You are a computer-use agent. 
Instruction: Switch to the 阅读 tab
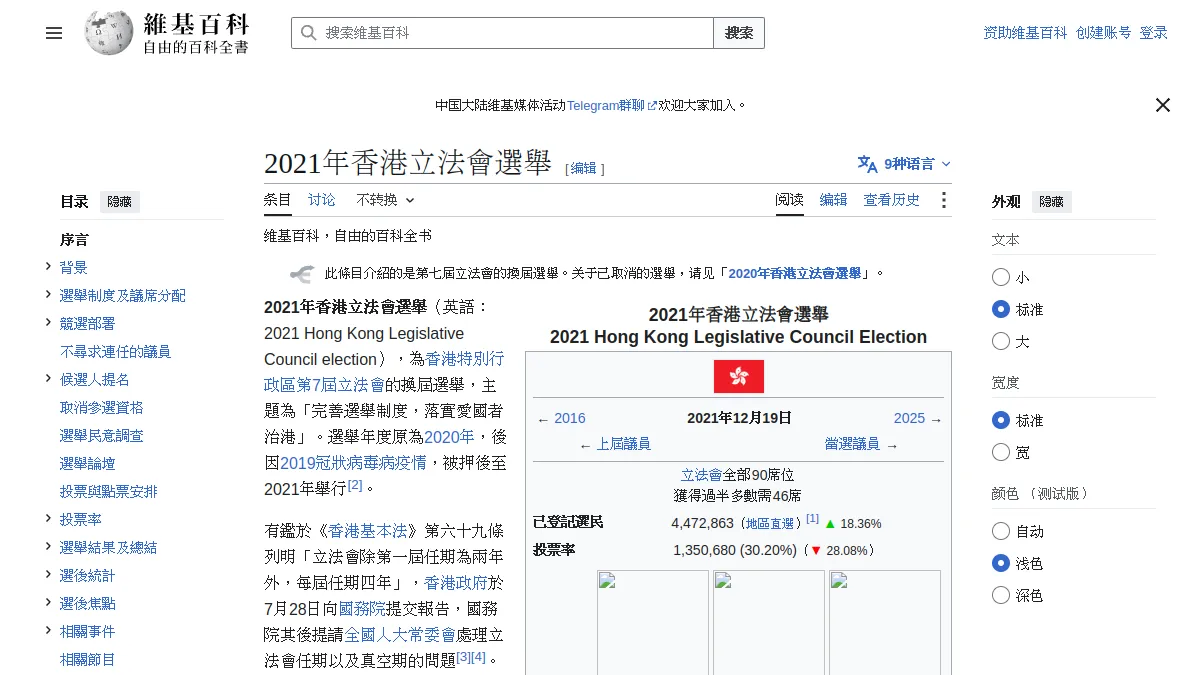[790, 200]
